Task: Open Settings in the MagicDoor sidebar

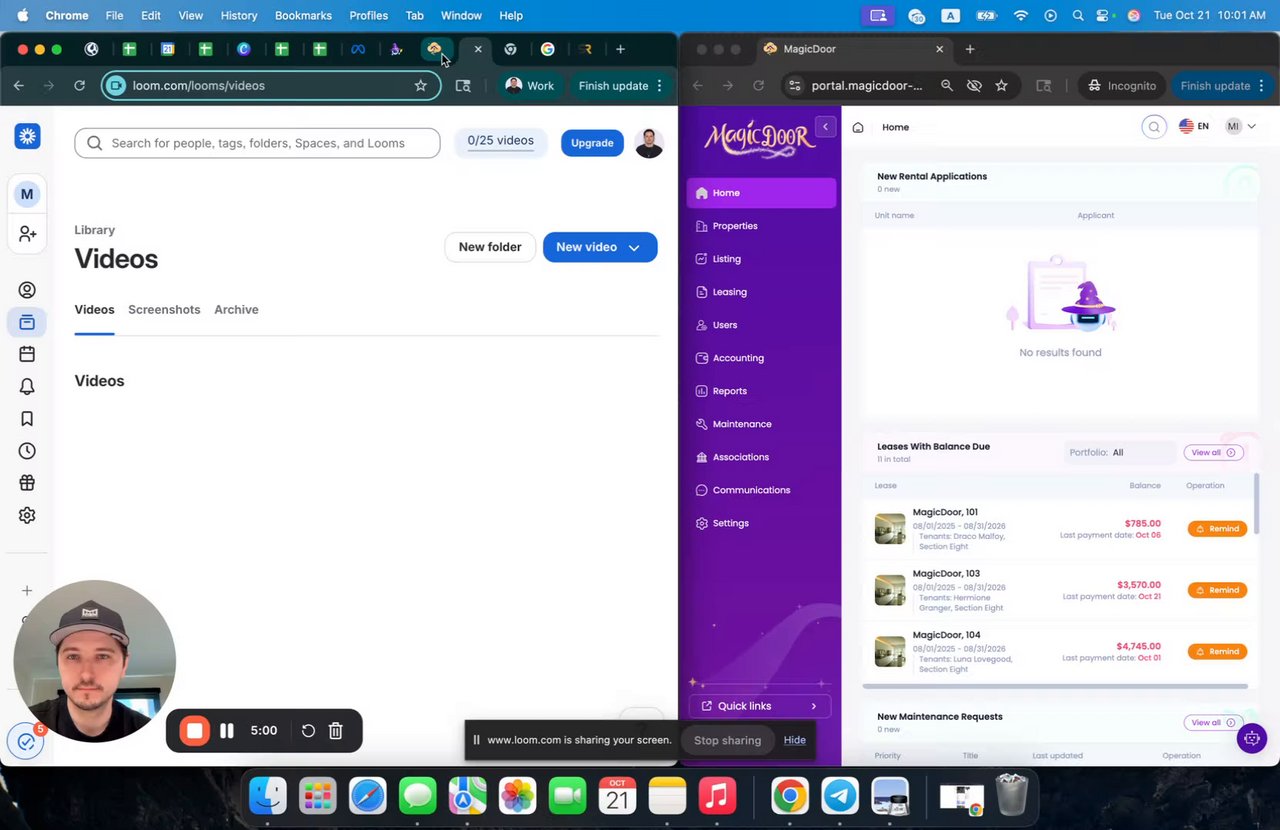Action: click(761, 523)
